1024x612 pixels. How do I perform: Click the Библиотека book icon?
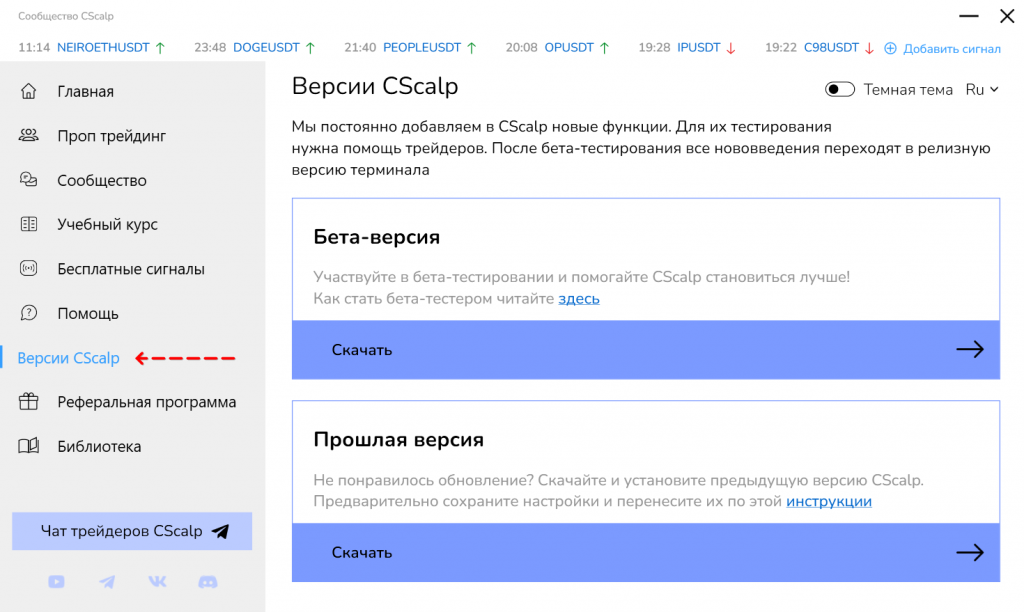[29, 446]
